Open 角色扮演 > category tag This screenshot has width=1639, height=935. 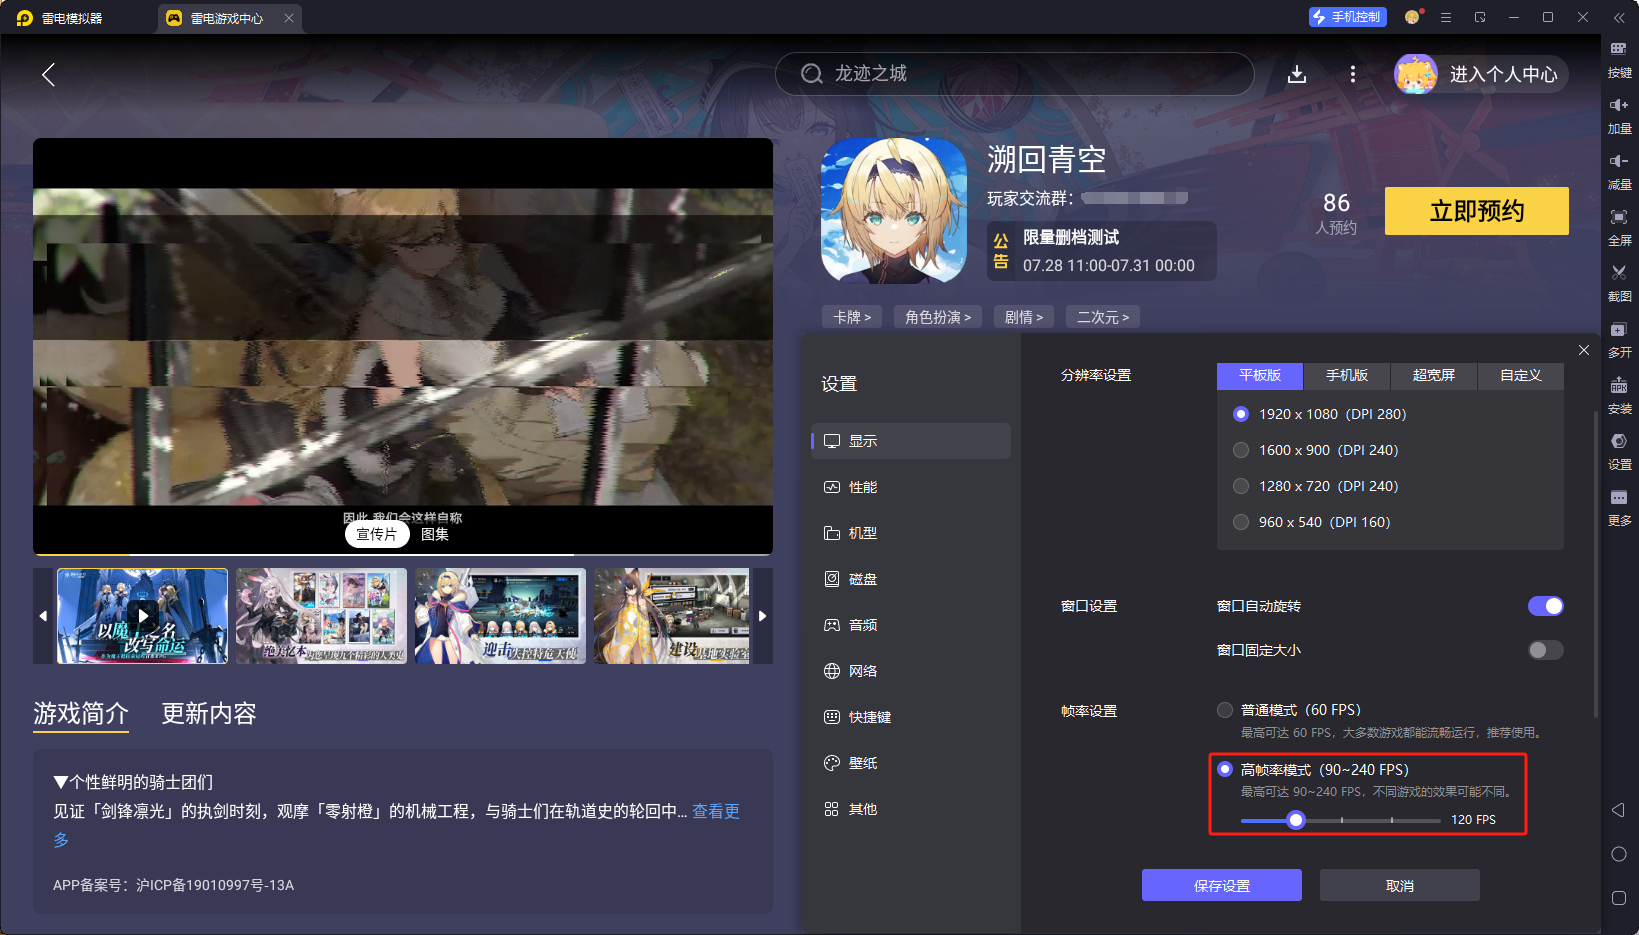pyautogui.click(x=938, y=317)
